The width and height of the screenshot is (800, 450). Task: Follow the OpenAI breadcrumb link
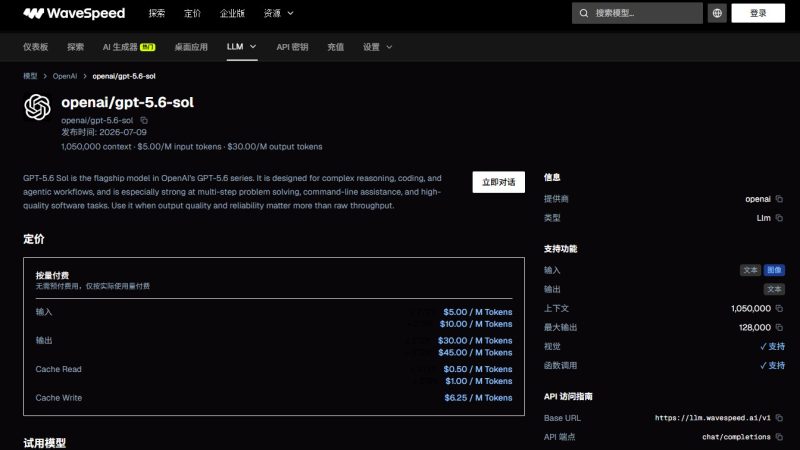[x=65, y=76]
